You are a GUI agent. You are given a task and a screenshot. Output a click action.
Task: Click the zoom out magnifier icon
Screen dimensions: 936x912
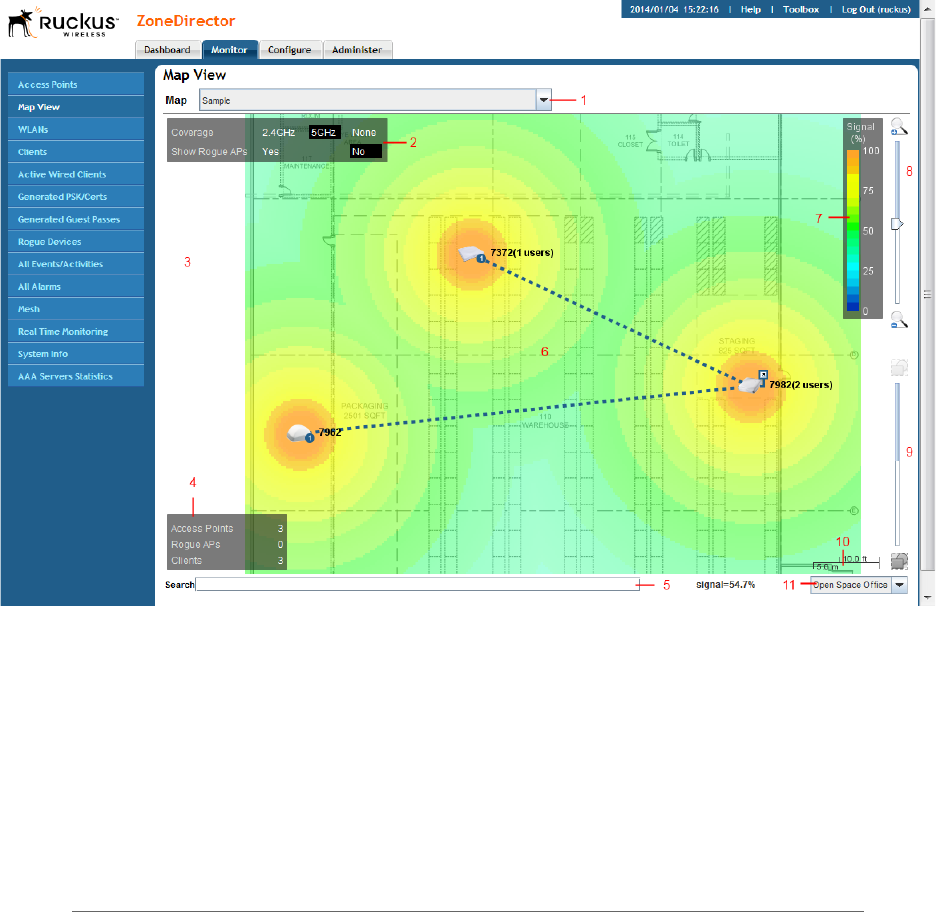[899, 320]
